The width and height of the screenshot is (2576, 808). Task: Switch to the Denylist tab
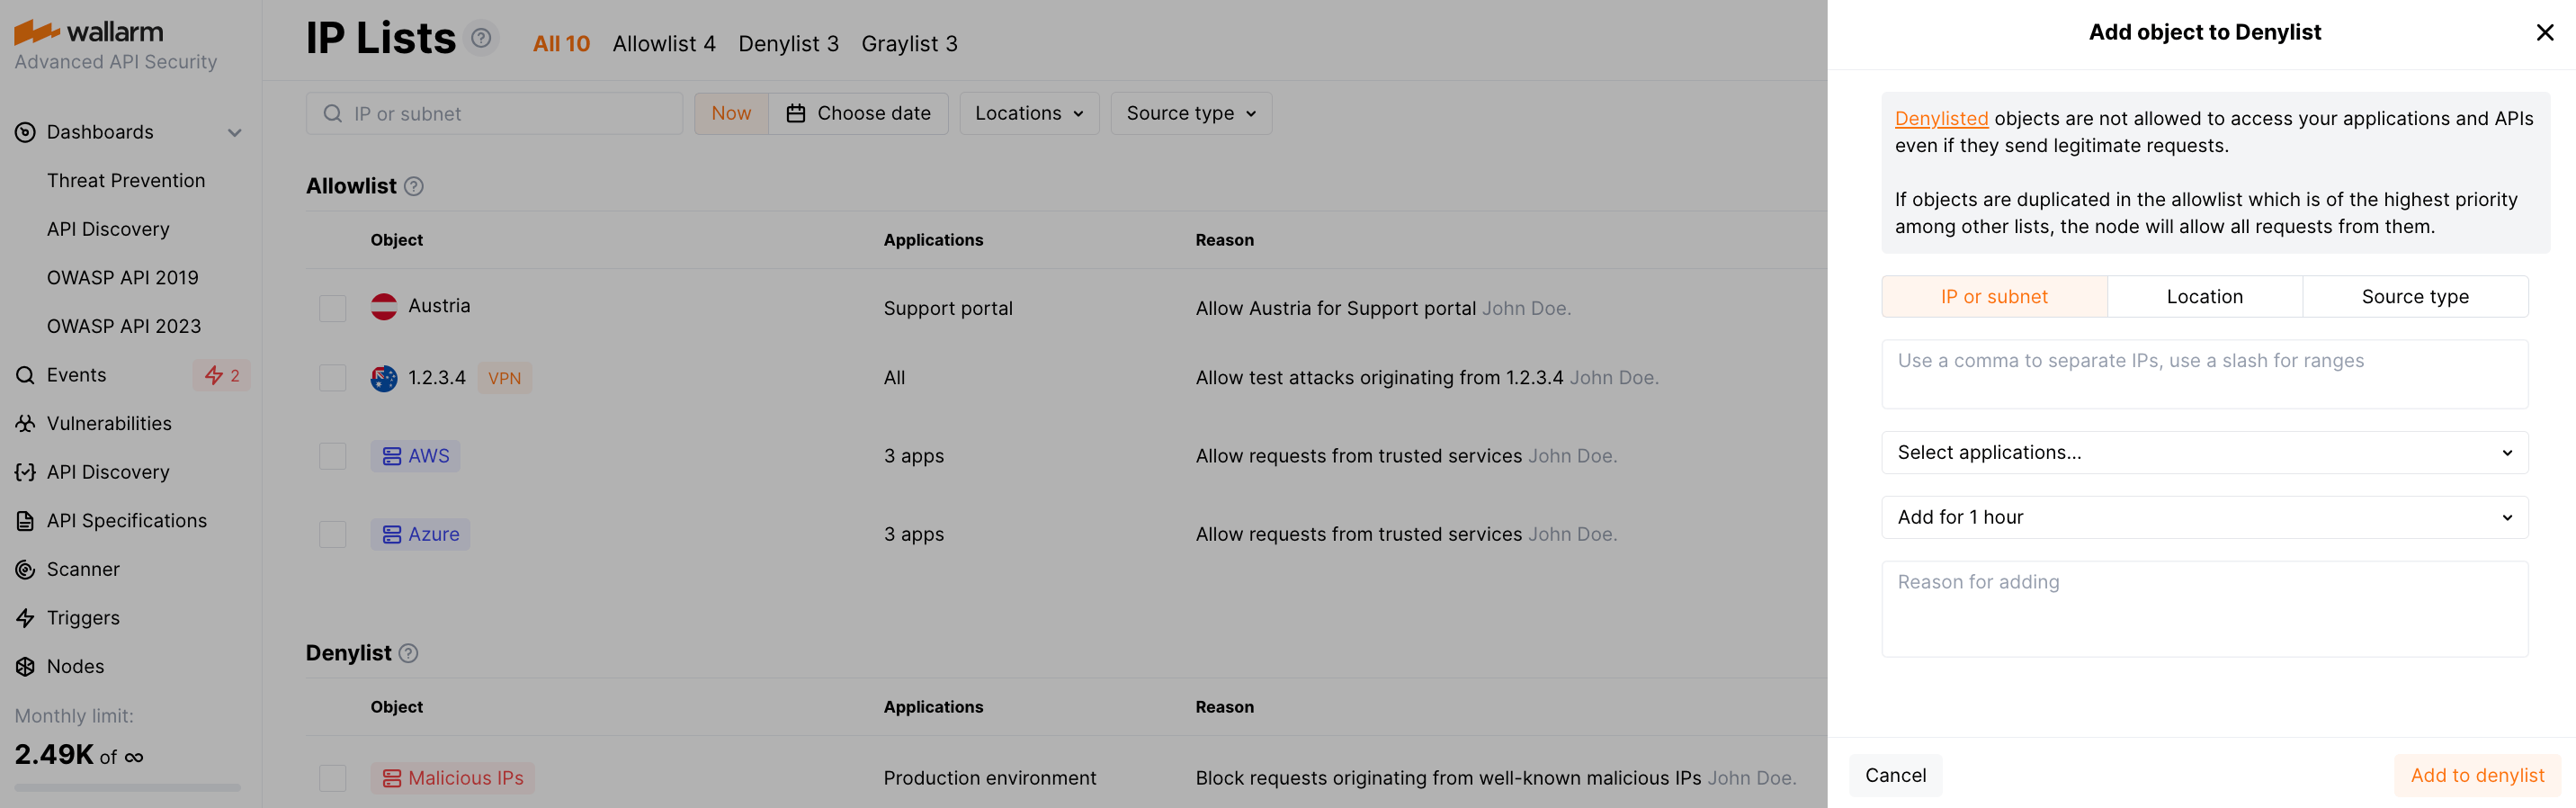(x=788, y=43)
